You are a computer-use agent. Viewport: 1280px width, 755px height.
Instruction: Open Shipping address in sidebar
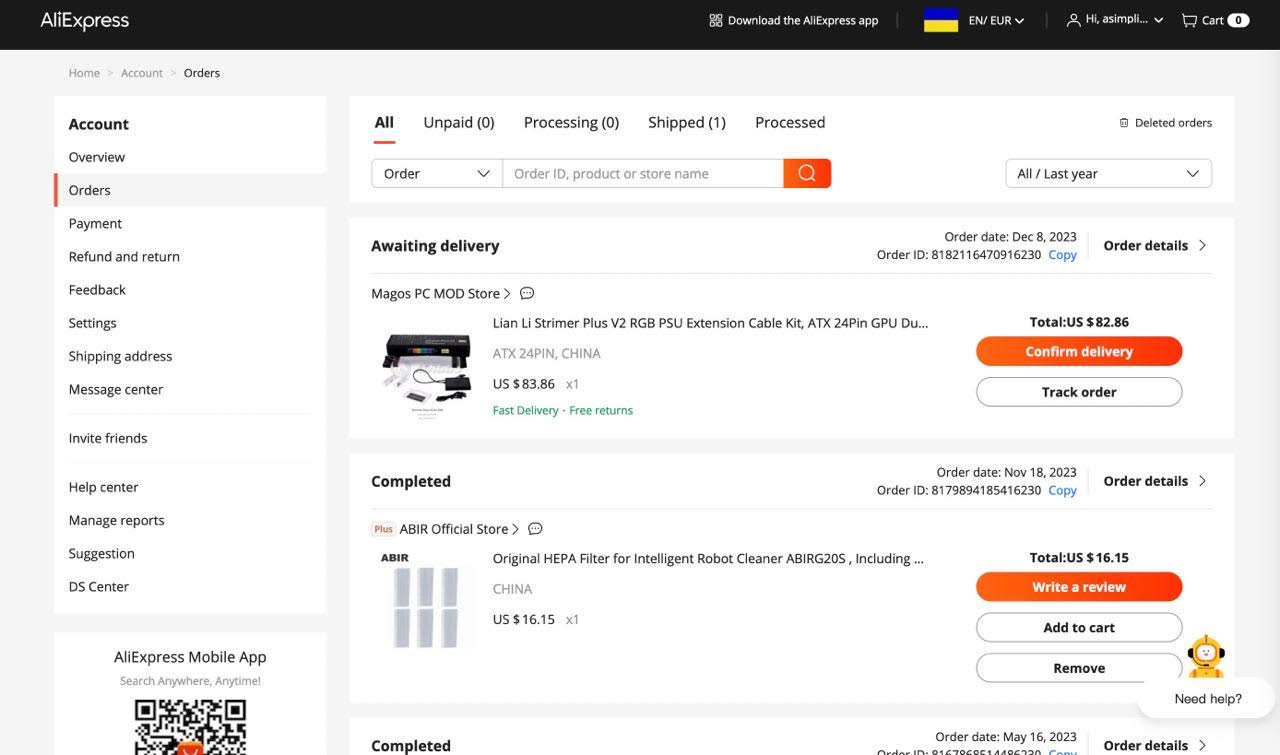pyautogui.click(x=120, y=356)
